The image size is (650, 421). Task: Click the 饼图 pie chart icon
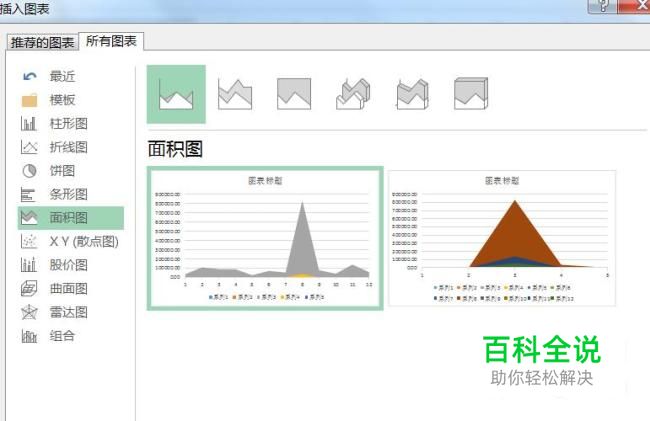coord(29,171)
